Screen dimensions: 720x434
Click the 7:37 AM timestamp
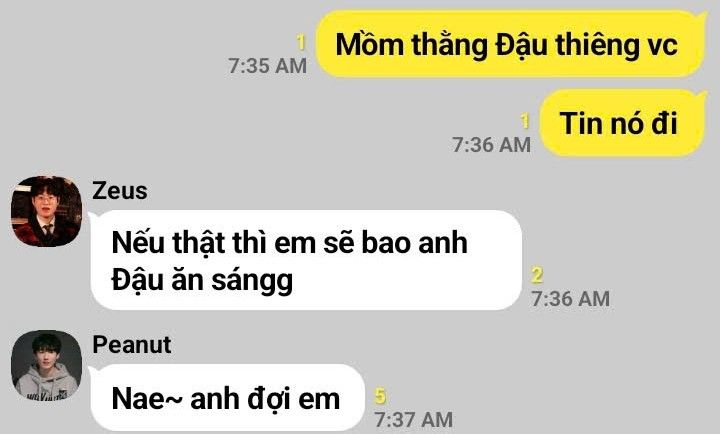pos(414,420)
